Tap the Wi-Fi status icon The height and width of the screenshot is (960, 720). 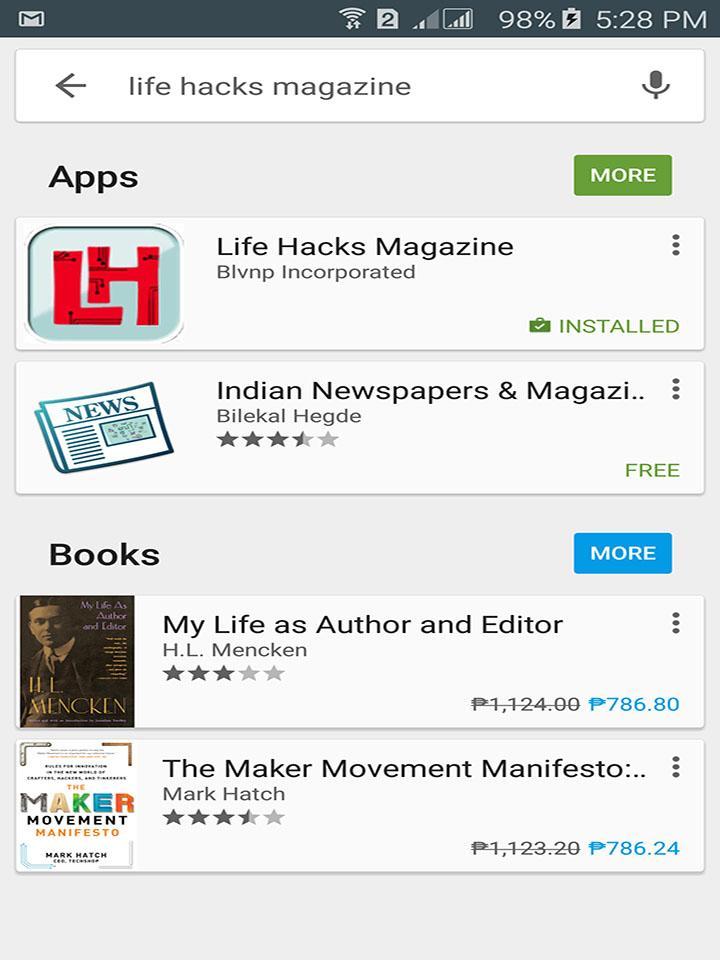[353, 19]
